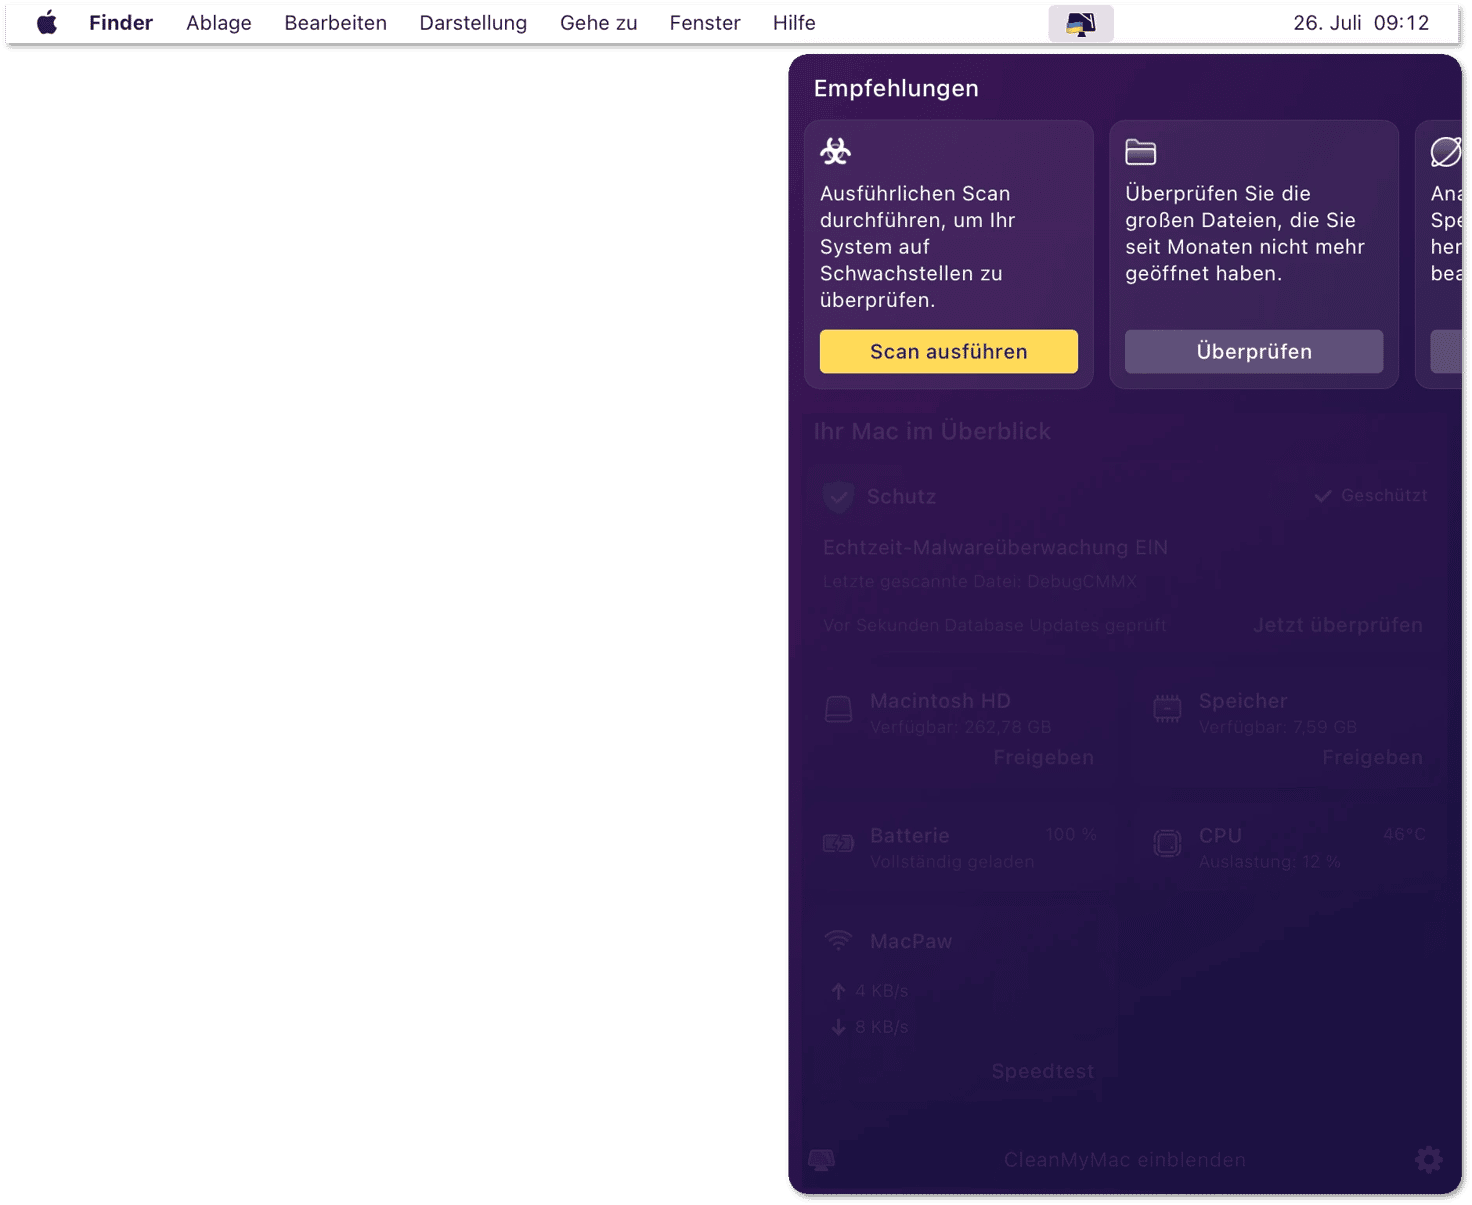This screenshot has height=1205, width=1472.
Task: Open the Ablage menu
Action: [219, 22]
